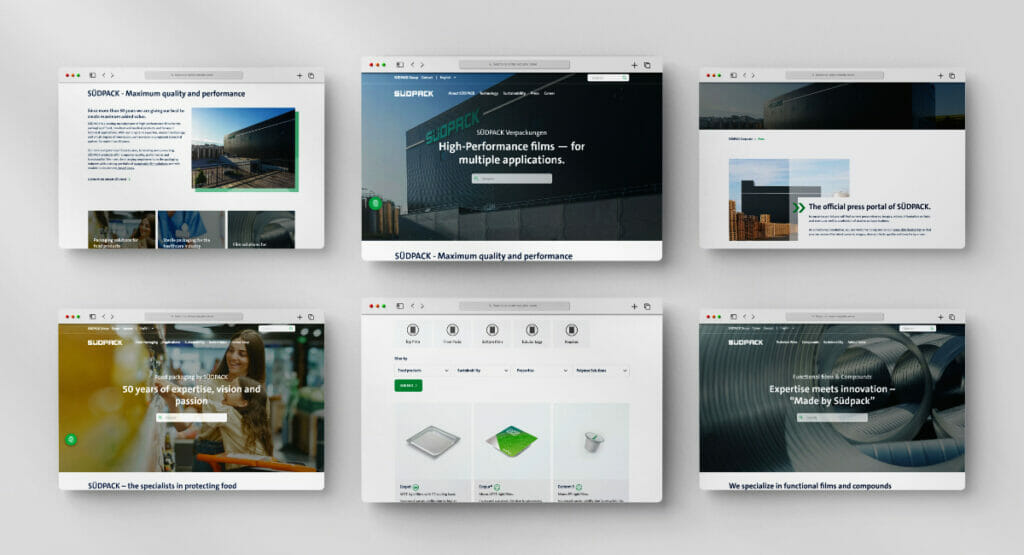Click SÜDPACK logo on the Food packaging page
Screen dimensions: 1024x555
click(105, 342)
